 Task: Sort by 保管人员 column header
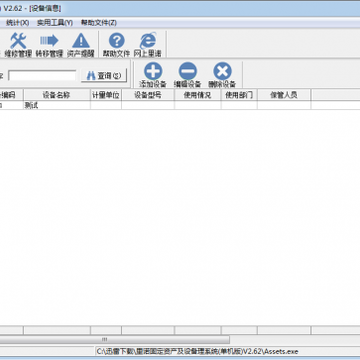tap(284, 95)
